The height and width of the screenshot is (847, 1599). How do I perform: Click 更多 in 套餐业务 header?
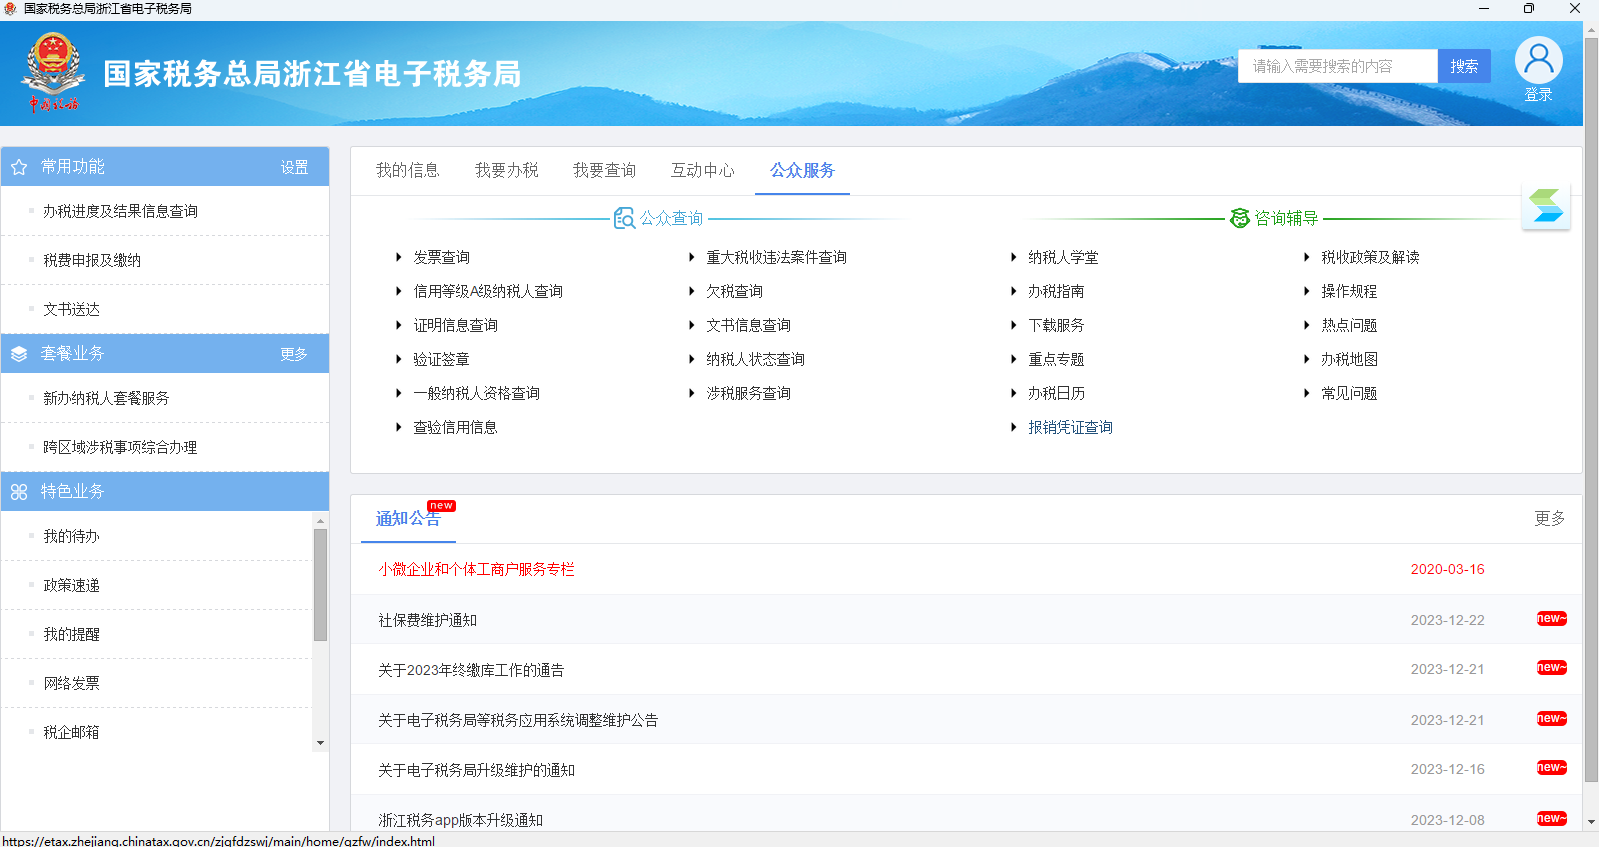294,354
